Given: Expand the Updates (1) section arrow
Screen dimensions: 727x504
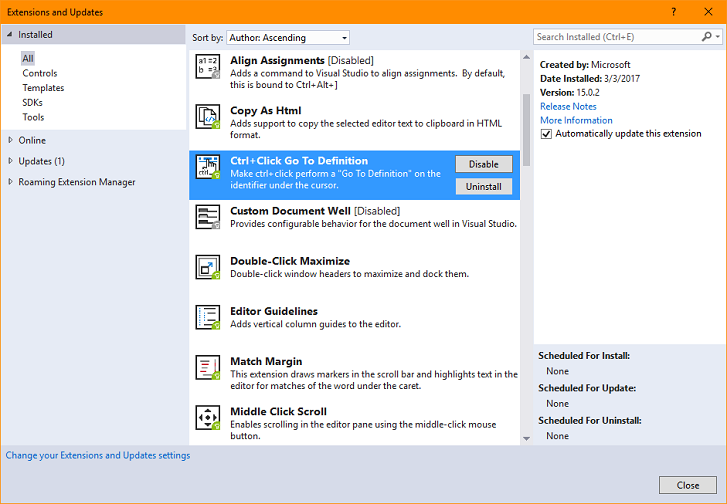Looking at the screenshot, I should (x=10, y=161).
